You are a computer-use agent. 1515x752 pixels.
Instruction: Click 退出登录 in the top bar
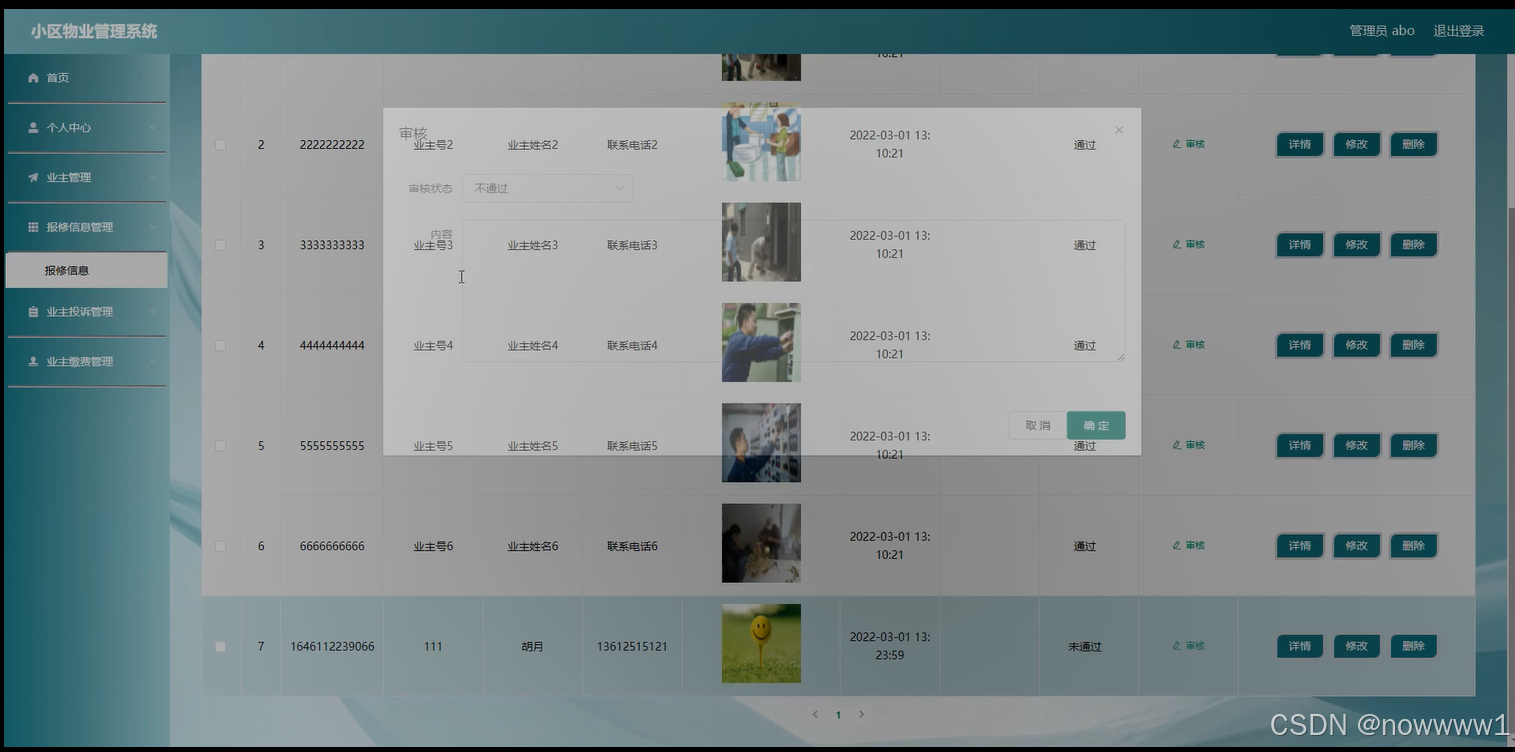(x=1459, y=30)
